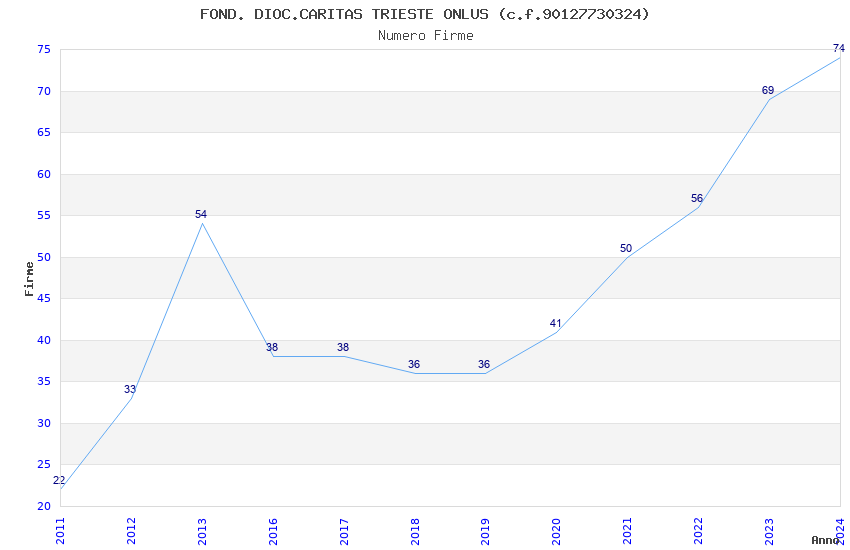Click y-axis tick label 50
This screenshot has height=550, width=850.
(x=44, y=257)
